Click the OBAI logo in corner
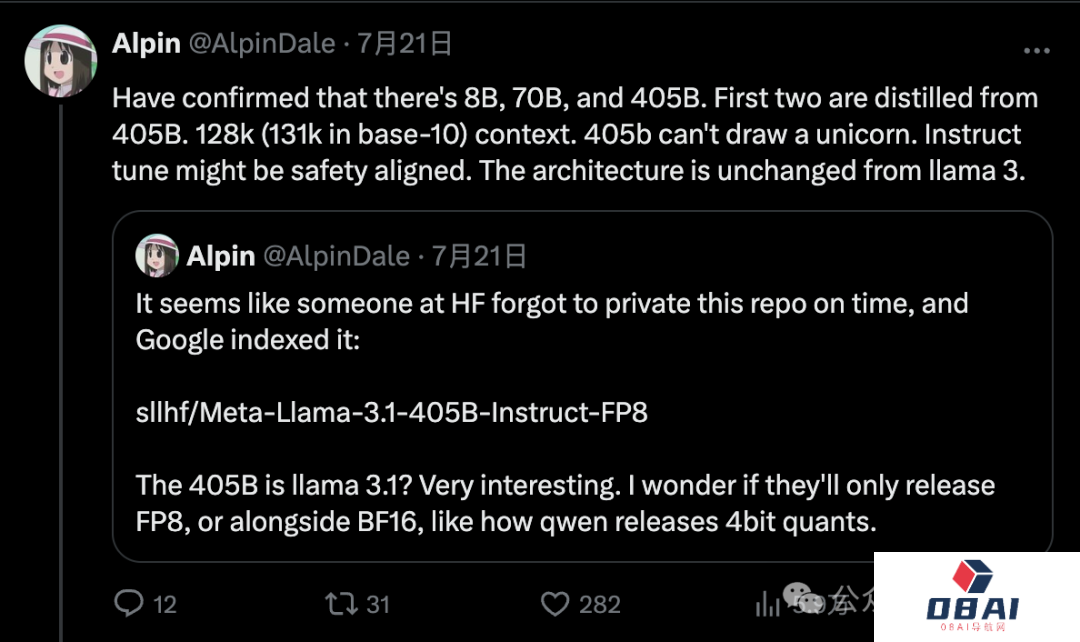Screen dimensions: 1080x642 [972, 596]
